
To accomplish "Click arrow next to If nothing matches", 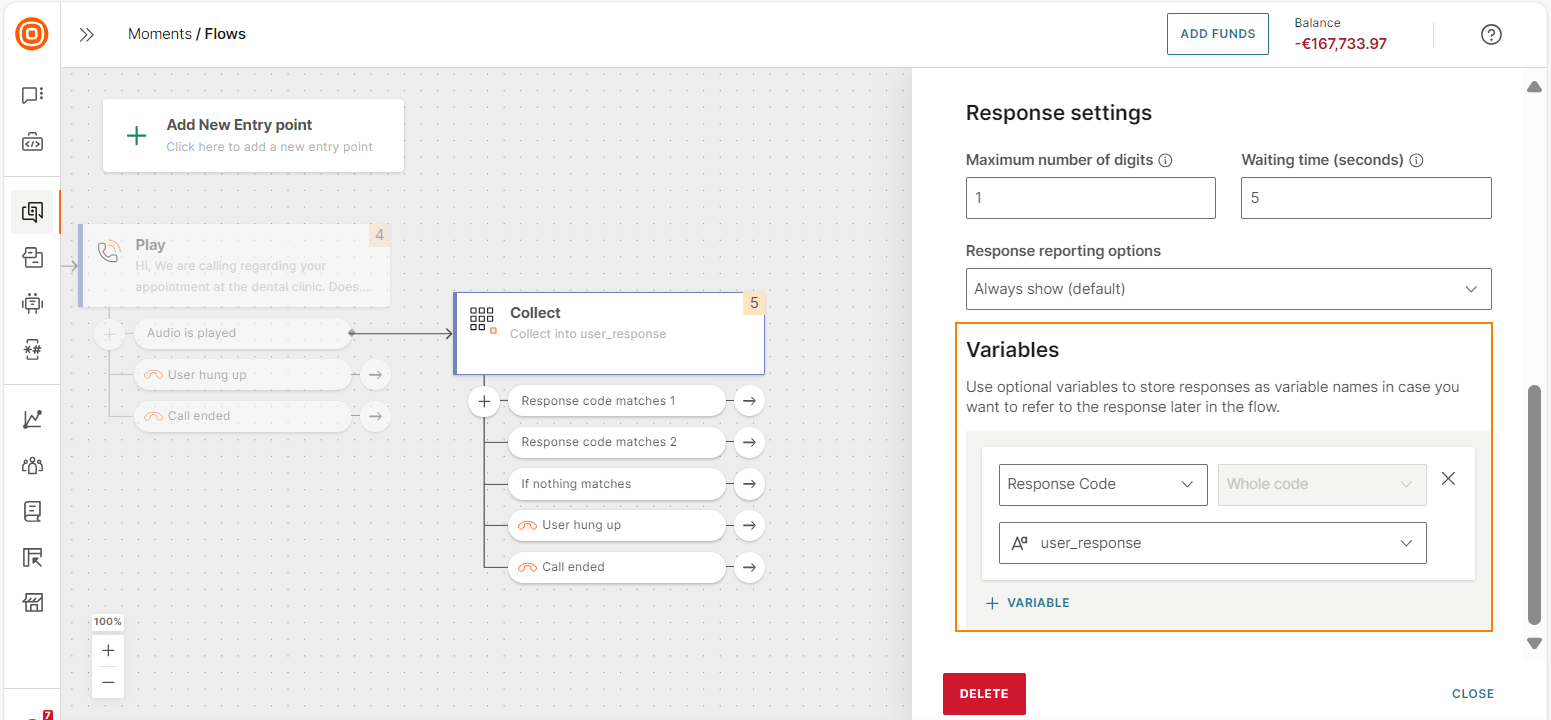I will pyautogui.click(x=749, y=485).
